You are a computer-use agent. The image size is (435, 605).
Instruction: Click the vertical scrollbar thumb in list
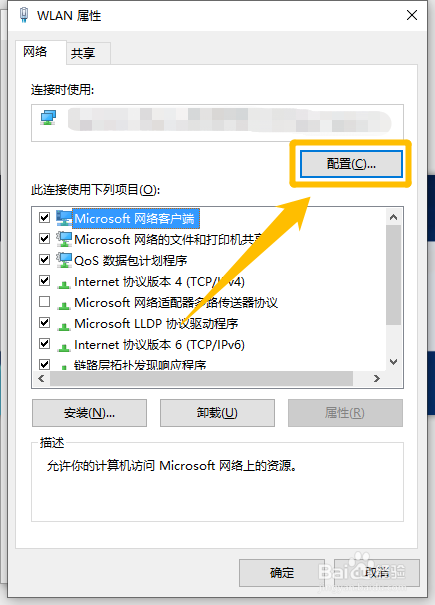(394, 275)
